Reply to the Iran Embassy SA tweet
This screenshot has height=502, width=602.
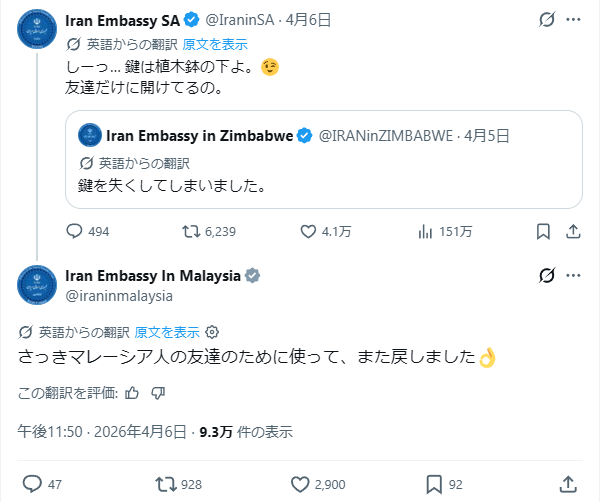(74, 231)
